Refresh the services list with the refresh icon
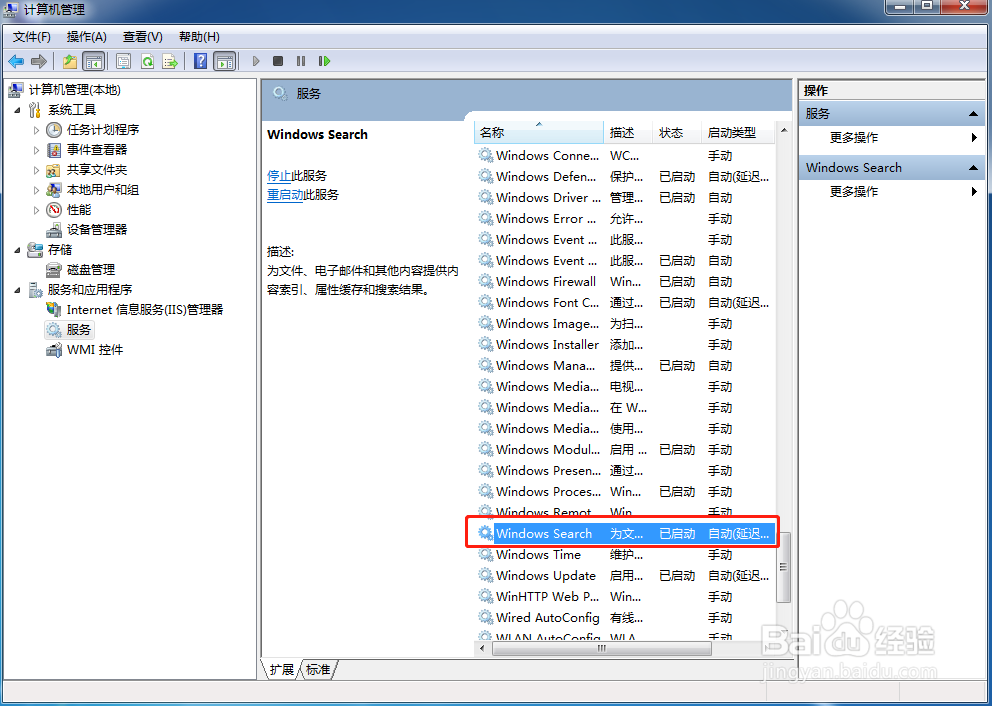992x706 pixels. [148, 61]
